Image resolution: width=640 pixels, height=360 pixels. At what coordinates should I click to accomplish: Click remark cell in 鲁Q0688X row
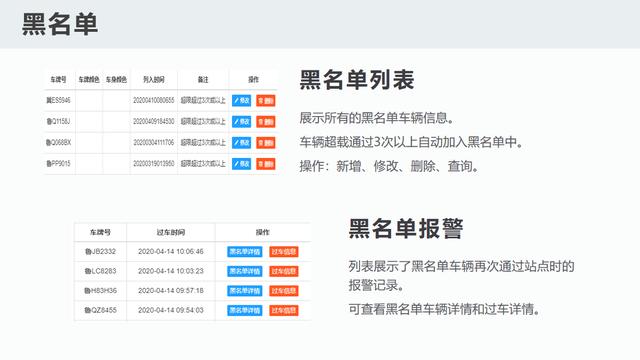coord(203,143)
